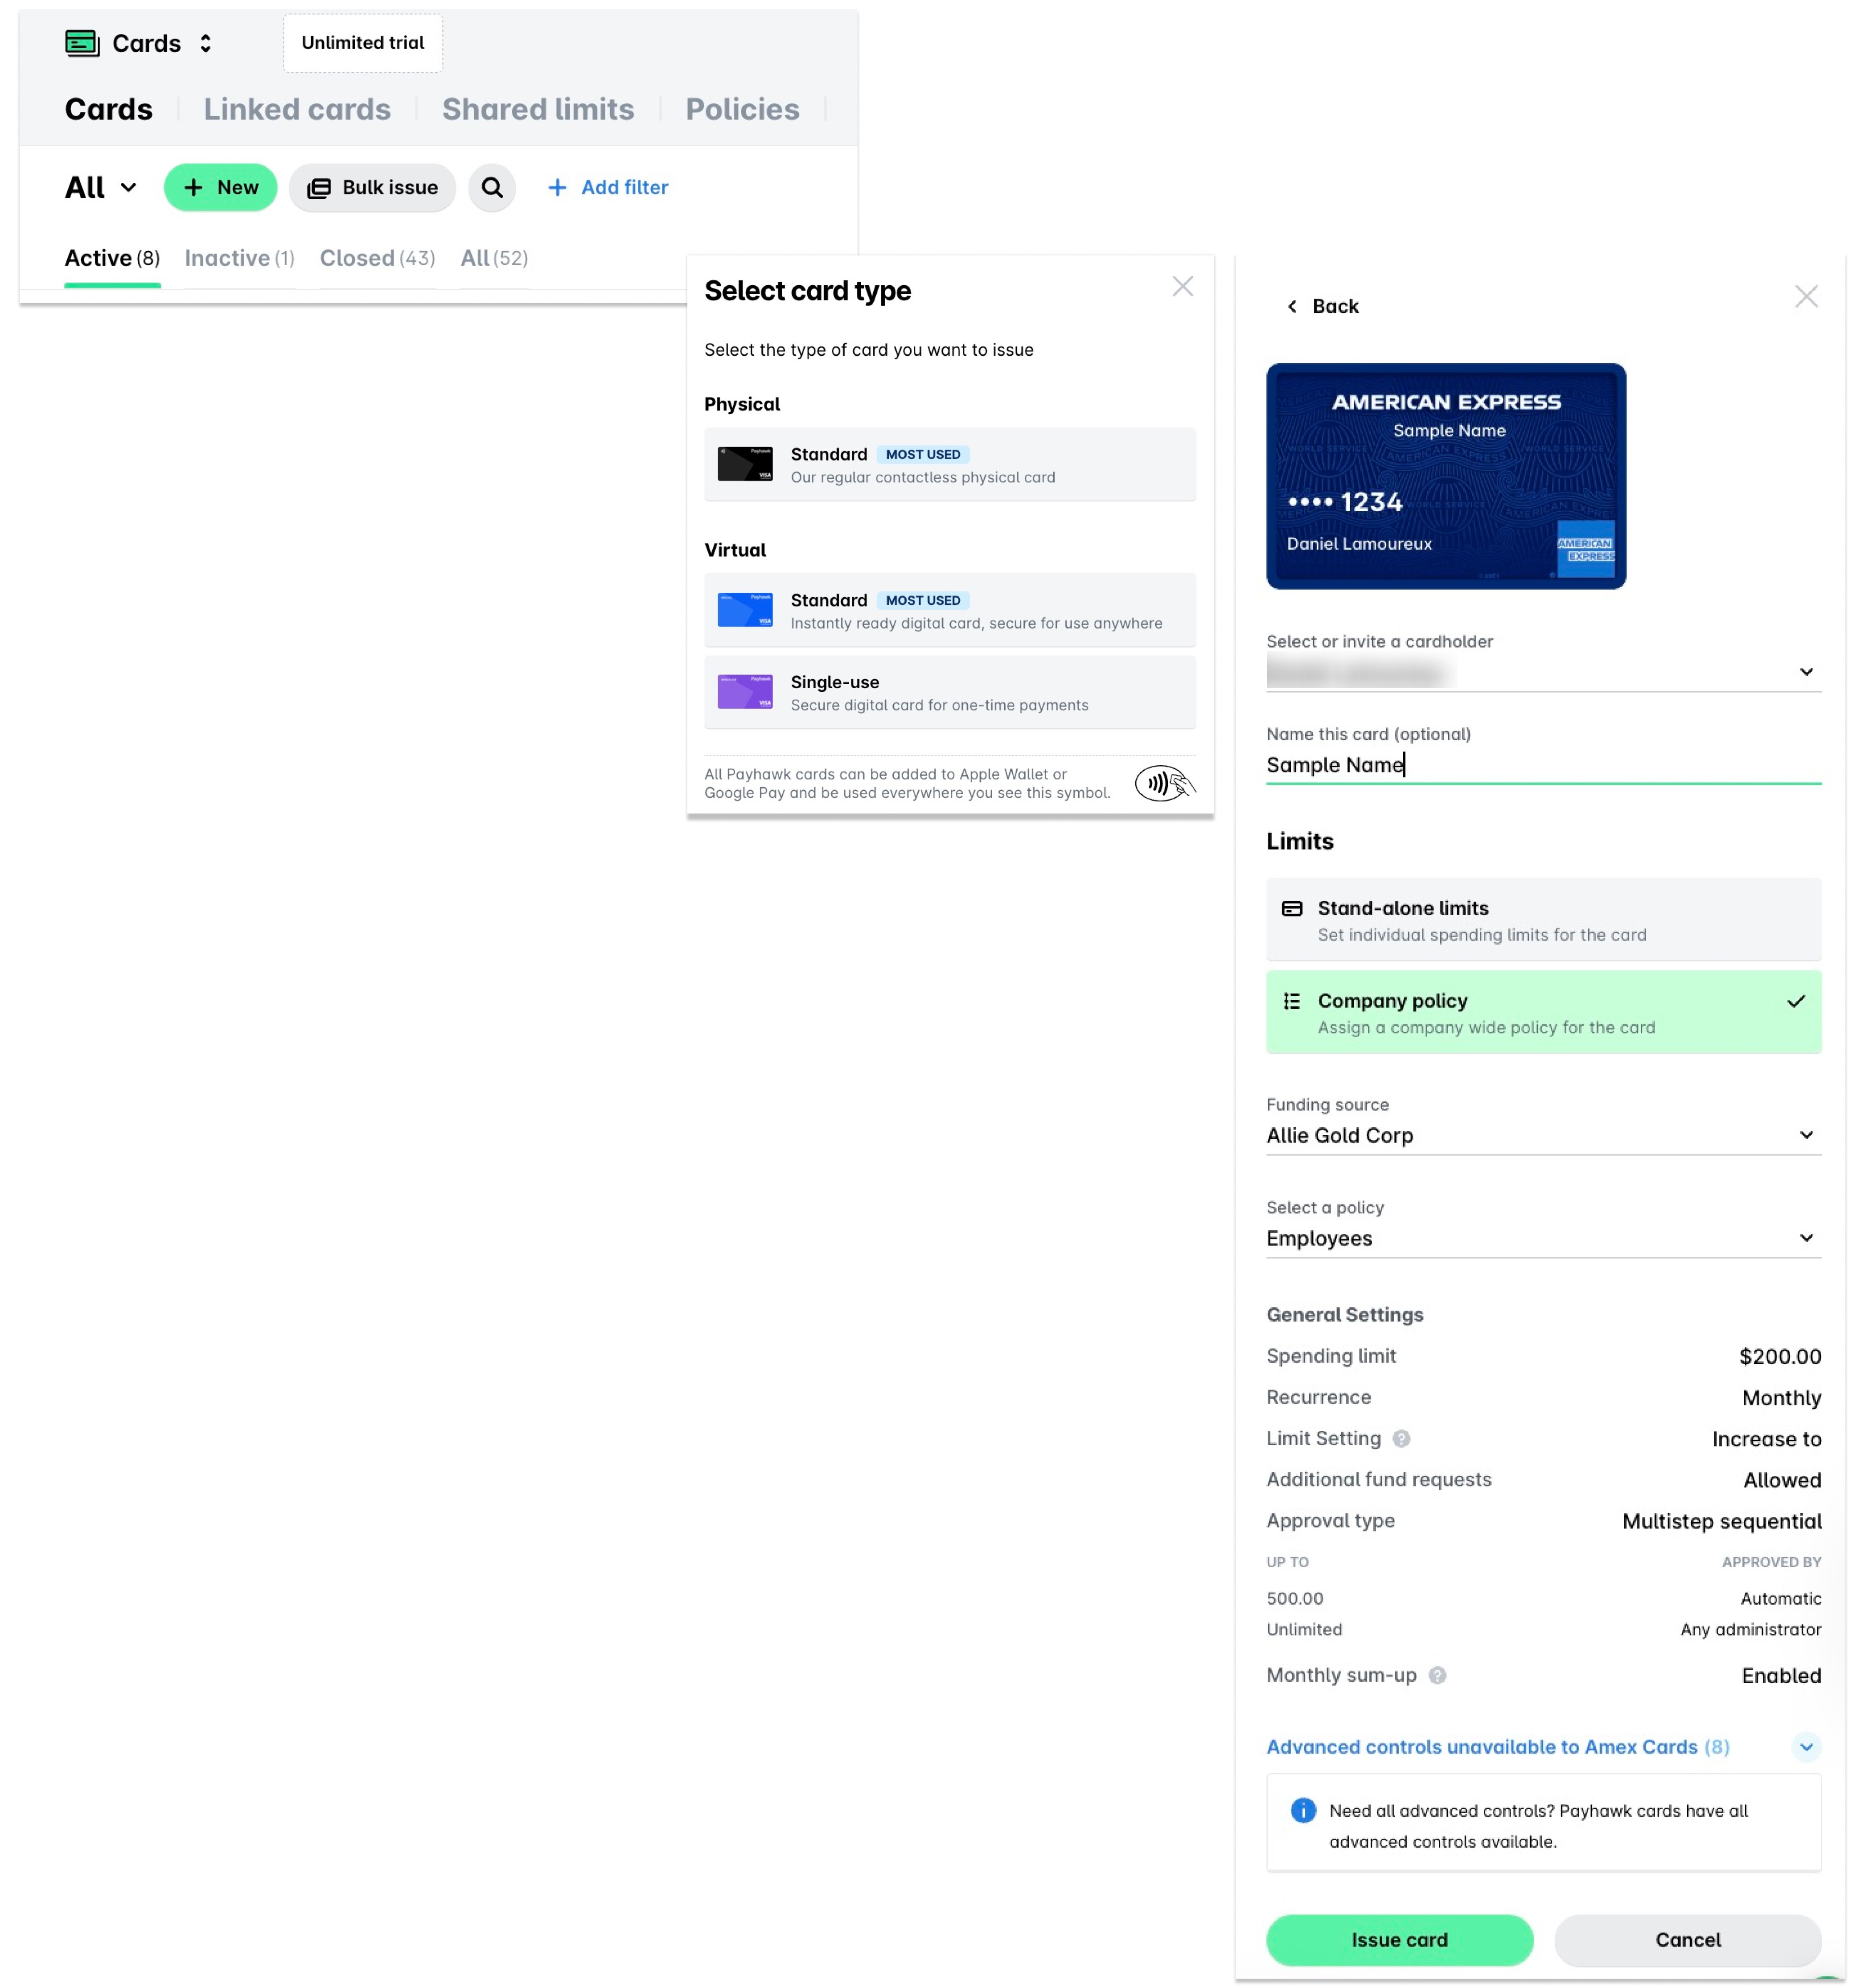
Task: Click the checkmark on Company policy
Action: tap(1796, 1001)
